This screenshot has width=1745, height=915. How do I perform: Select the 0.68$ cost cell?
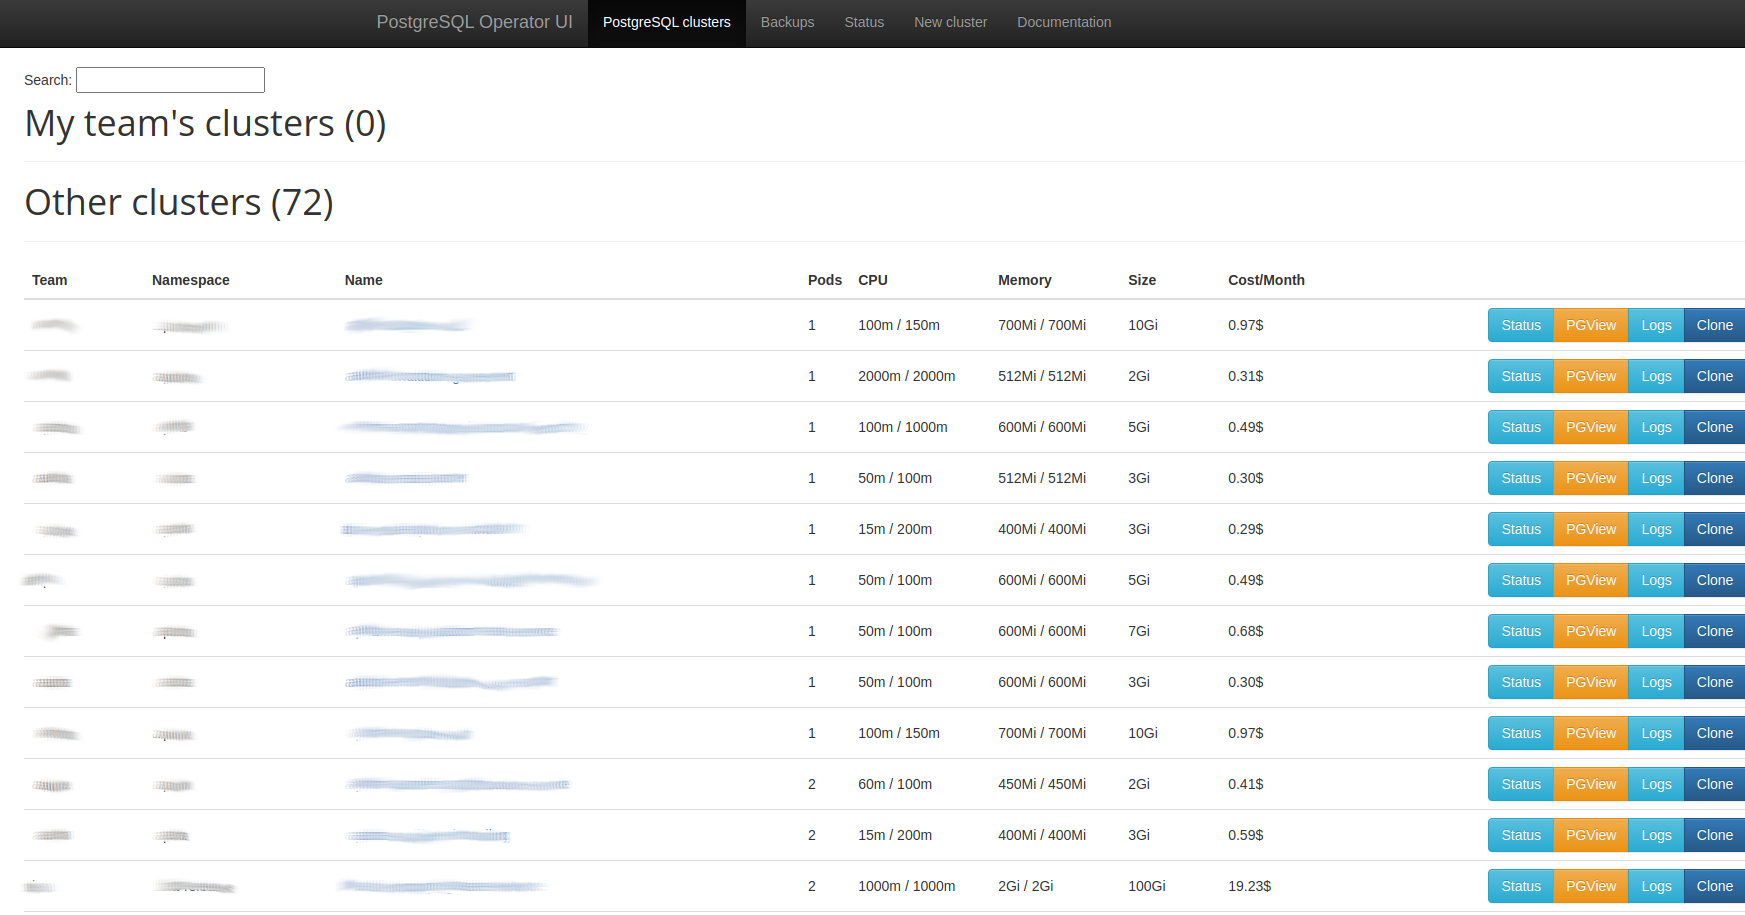1246,631
